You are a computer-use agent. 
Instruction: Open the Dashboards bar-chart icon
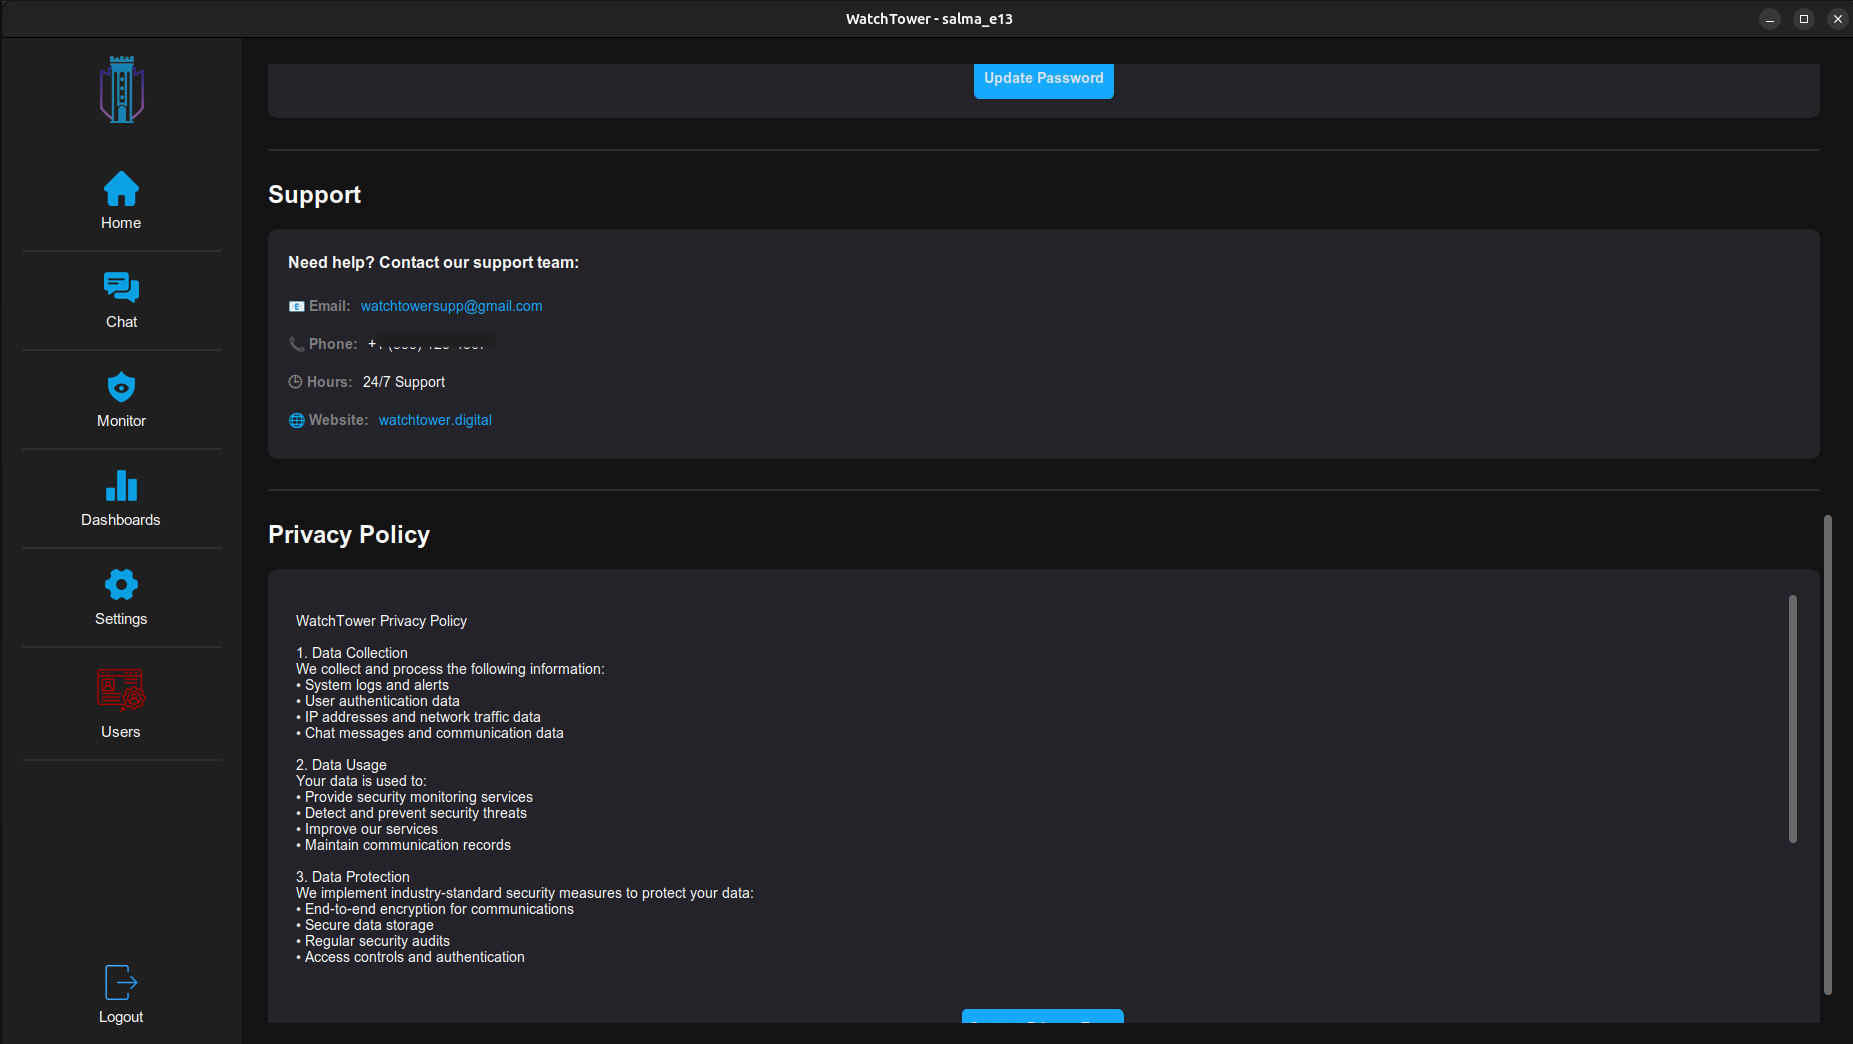[x=121, y=485]
